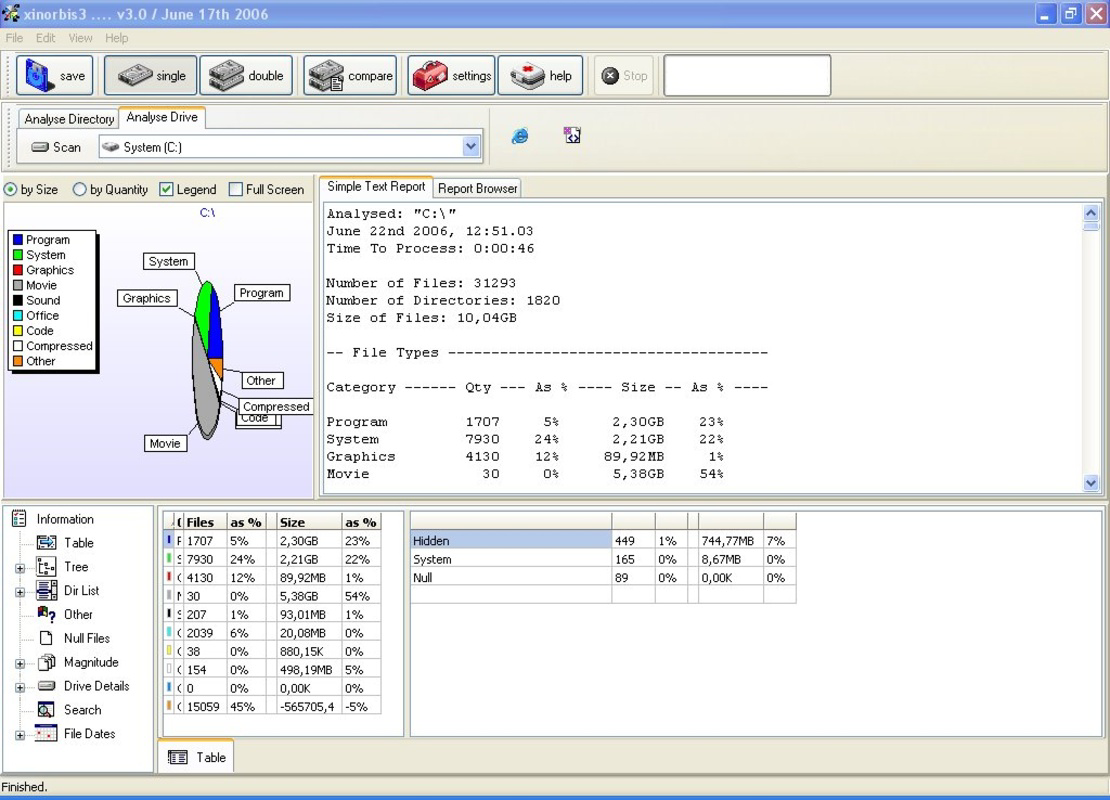Open the help toolbar button
The image size is (1110, 800).
[540, 75]
